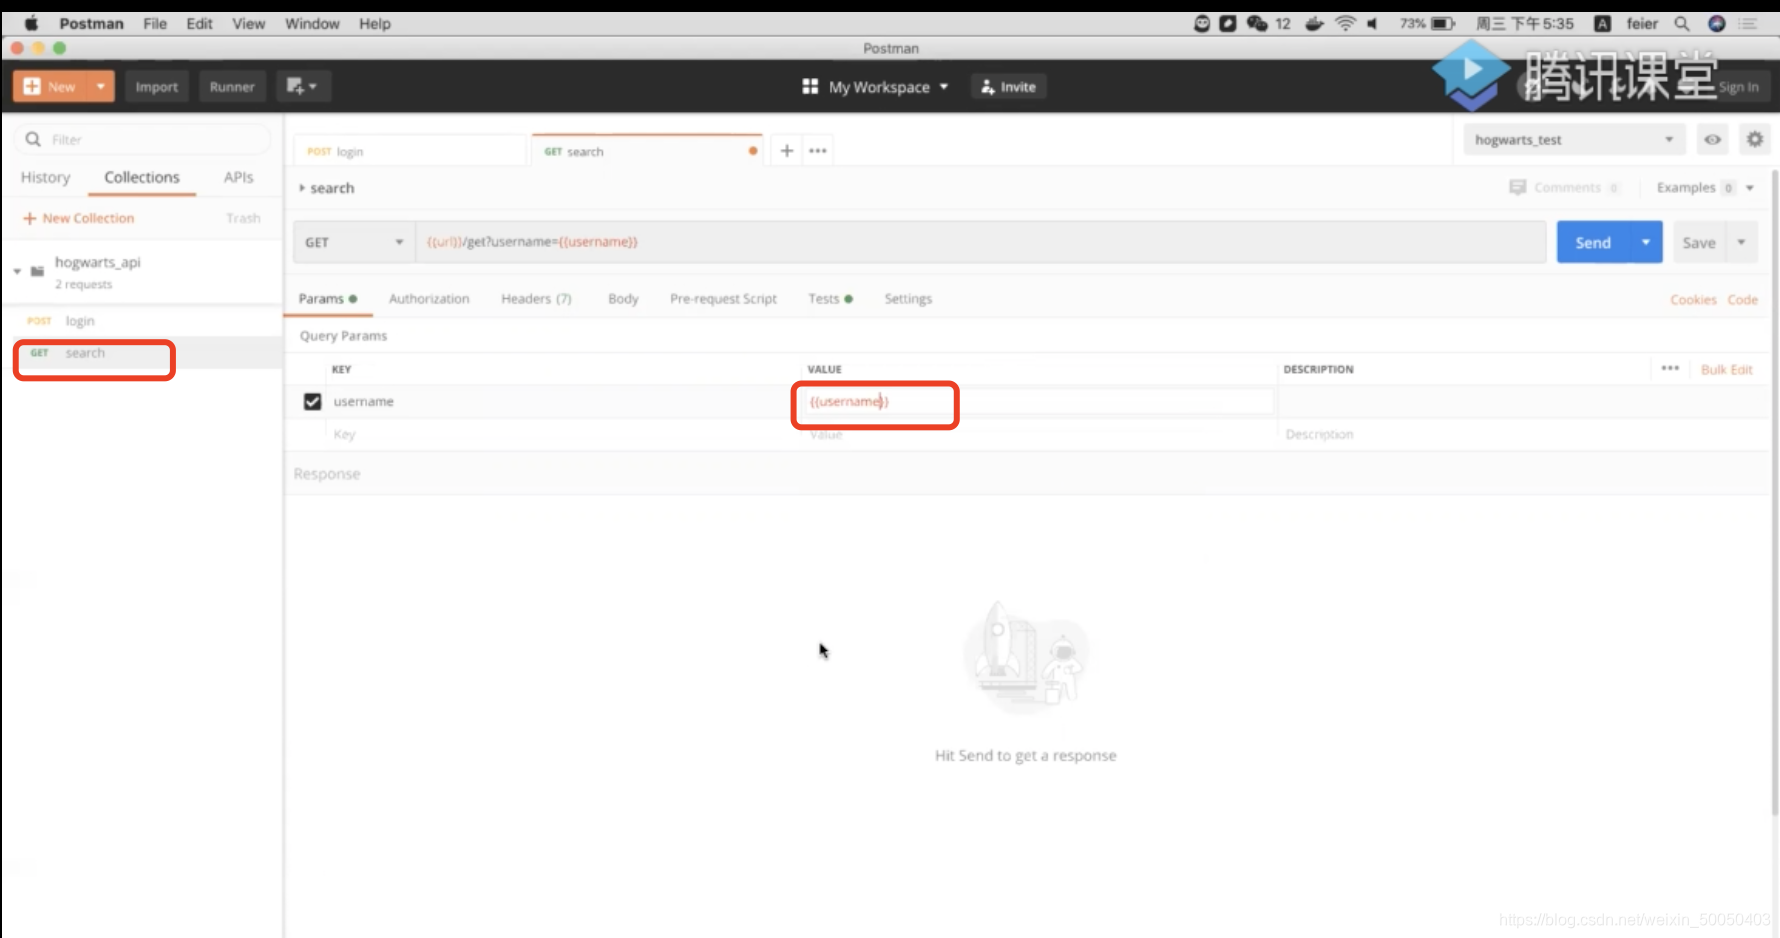
Task: Select the Tests tab
Action: click(x=830, y=299)
